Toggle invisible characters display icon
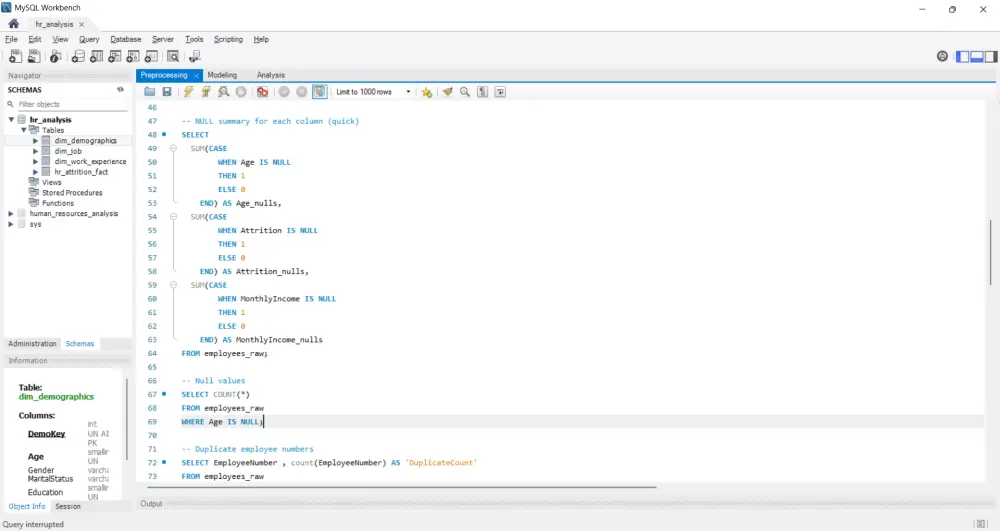The image size is (1000, 531). [x=483, y=92]
